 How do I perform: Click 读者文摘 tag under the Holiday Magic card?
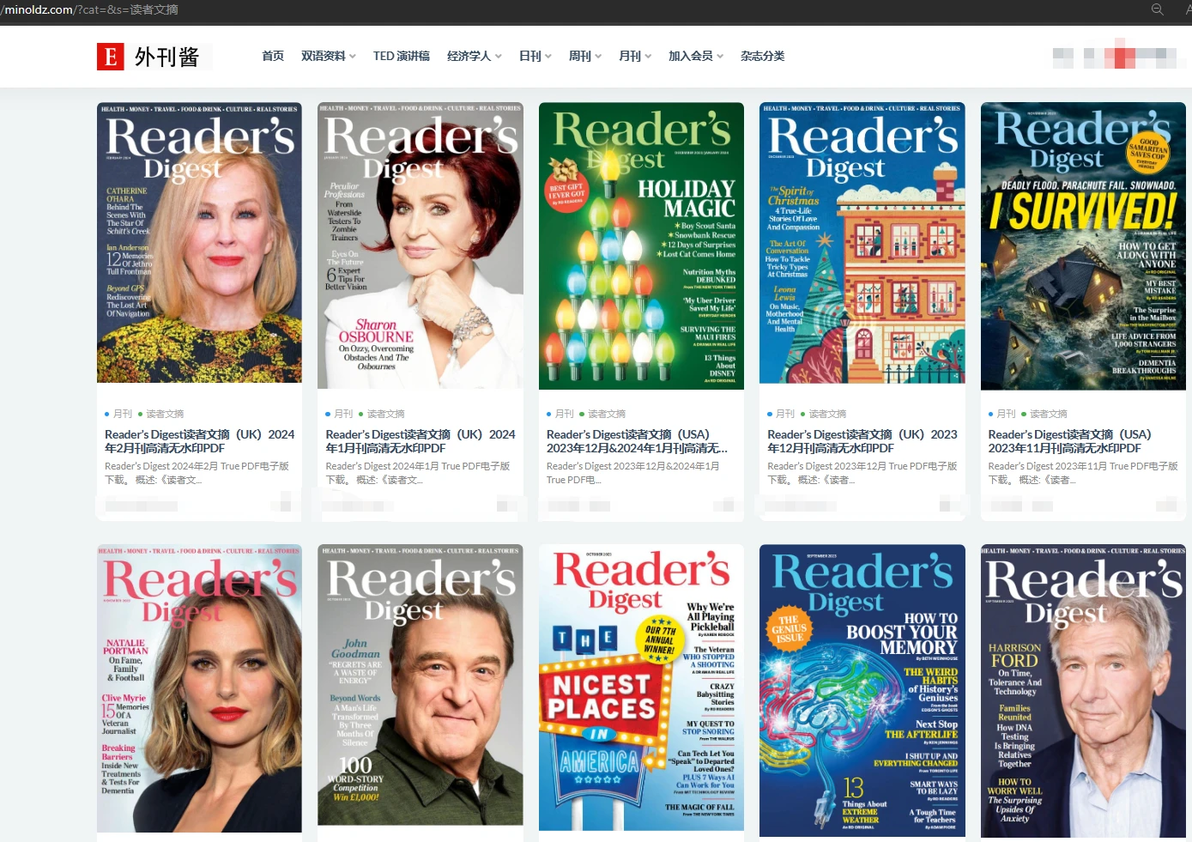click(x=607, y=413)
